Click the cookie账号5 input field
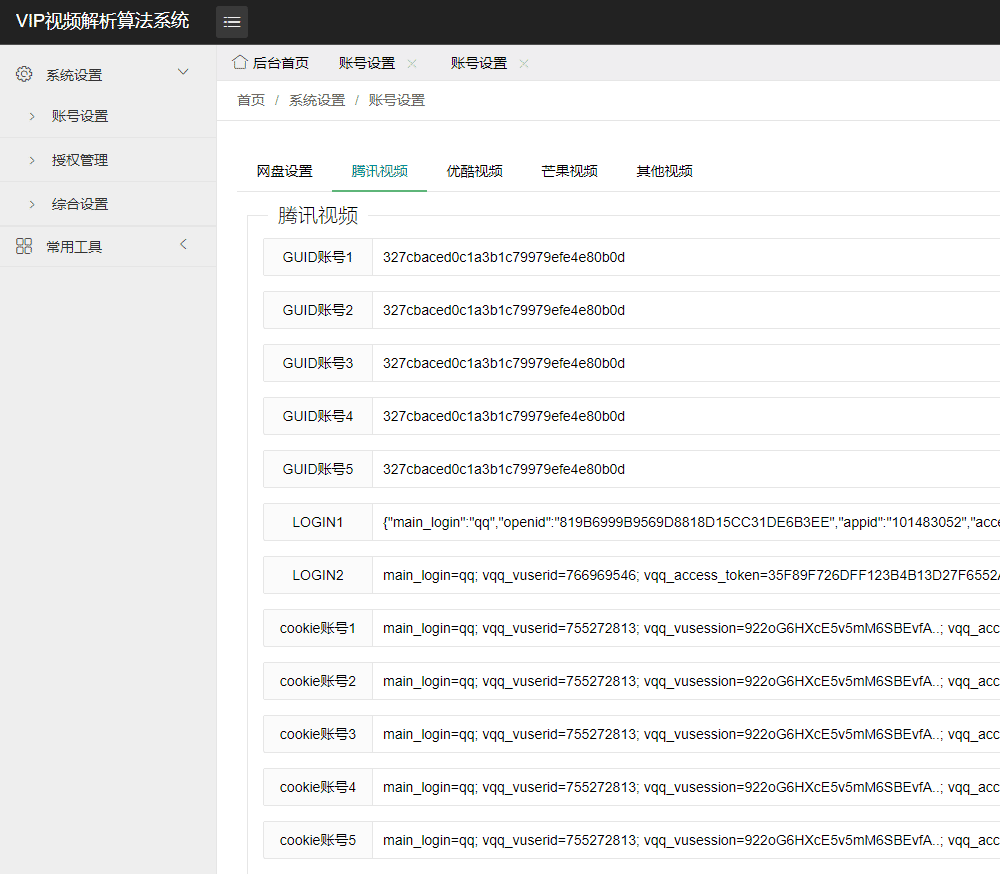Screen dimensions: 1000x874 (686, 840)
